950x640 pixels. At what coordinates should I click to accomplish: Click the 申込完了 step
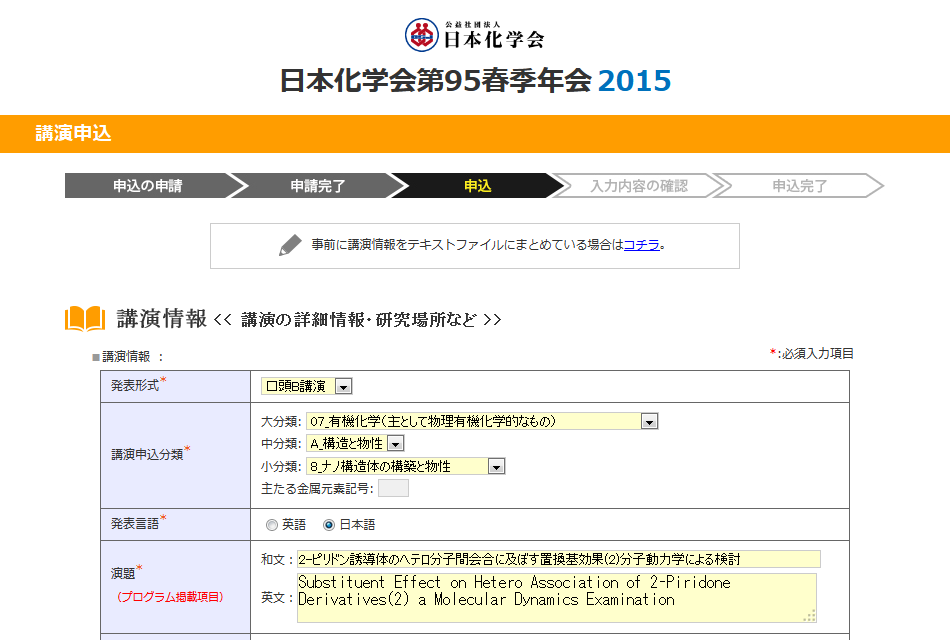click(x=799, y=186)
